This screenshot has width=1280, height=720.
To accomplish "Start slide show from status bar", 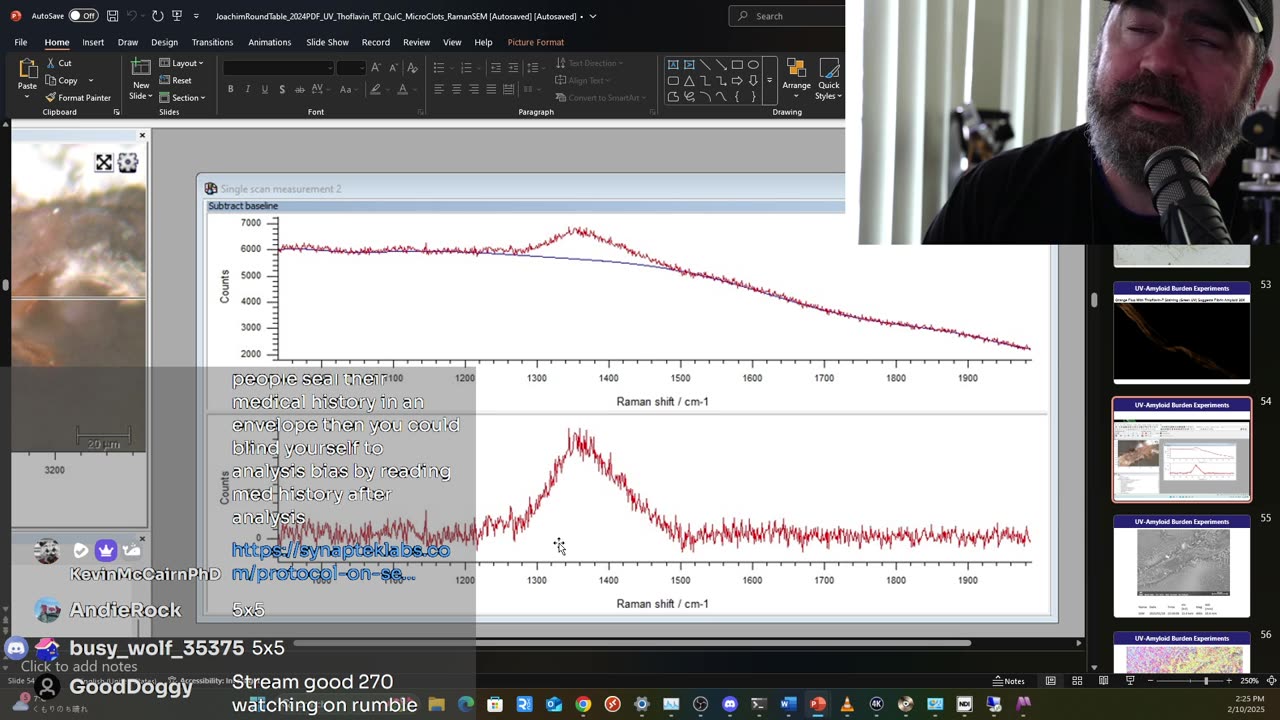I will 1130,681.
